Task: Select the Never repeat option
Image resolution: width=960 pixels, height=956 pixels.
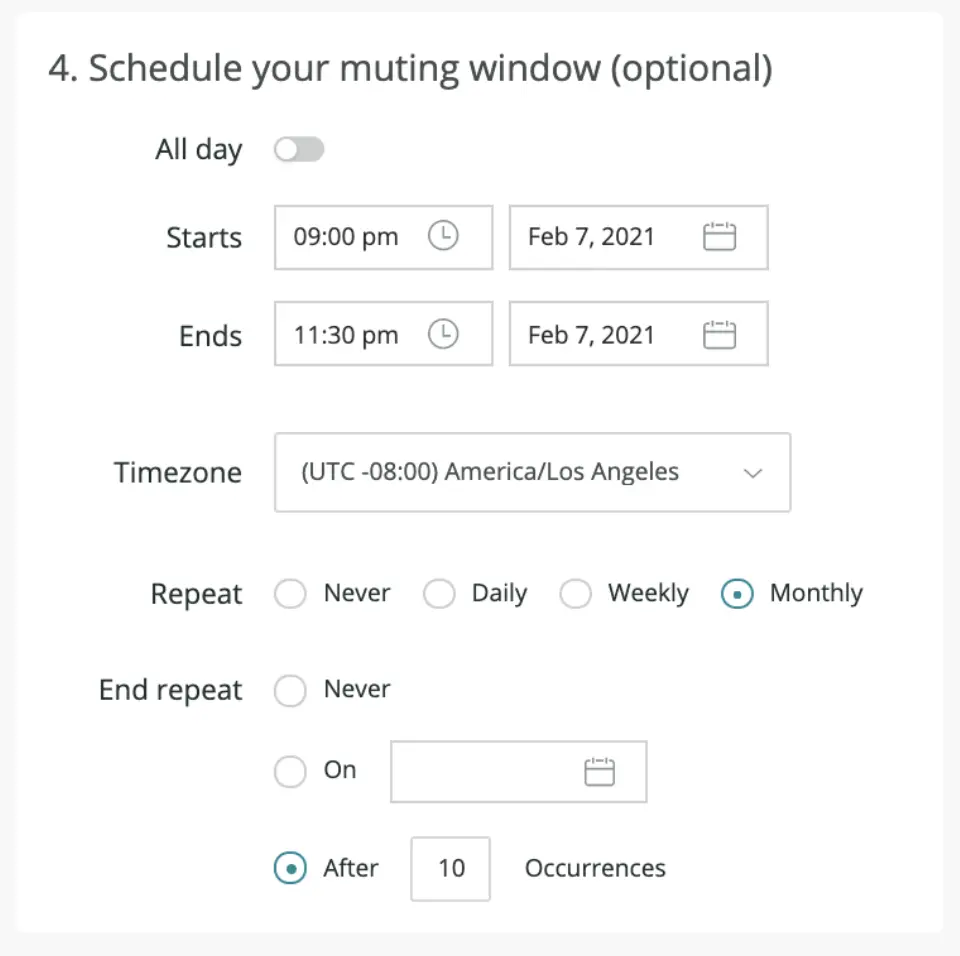Action: (290, 593)
